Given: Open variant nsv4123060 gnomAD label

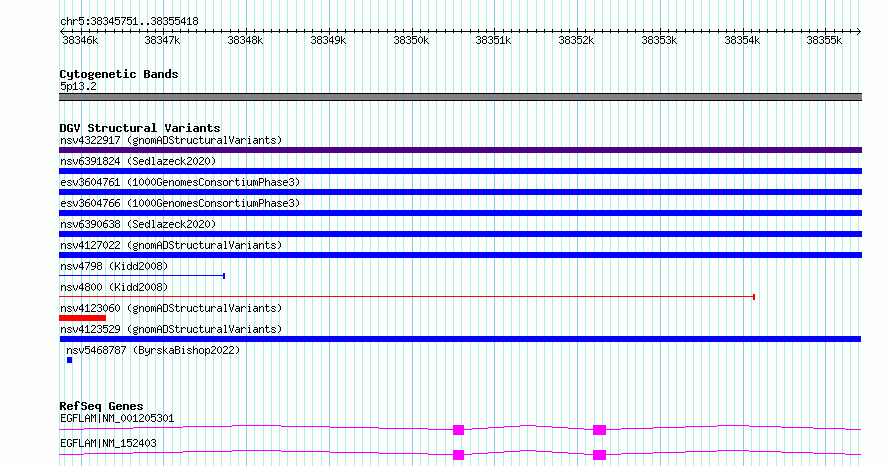Looking at the screenshot, I should coord(171,308).
